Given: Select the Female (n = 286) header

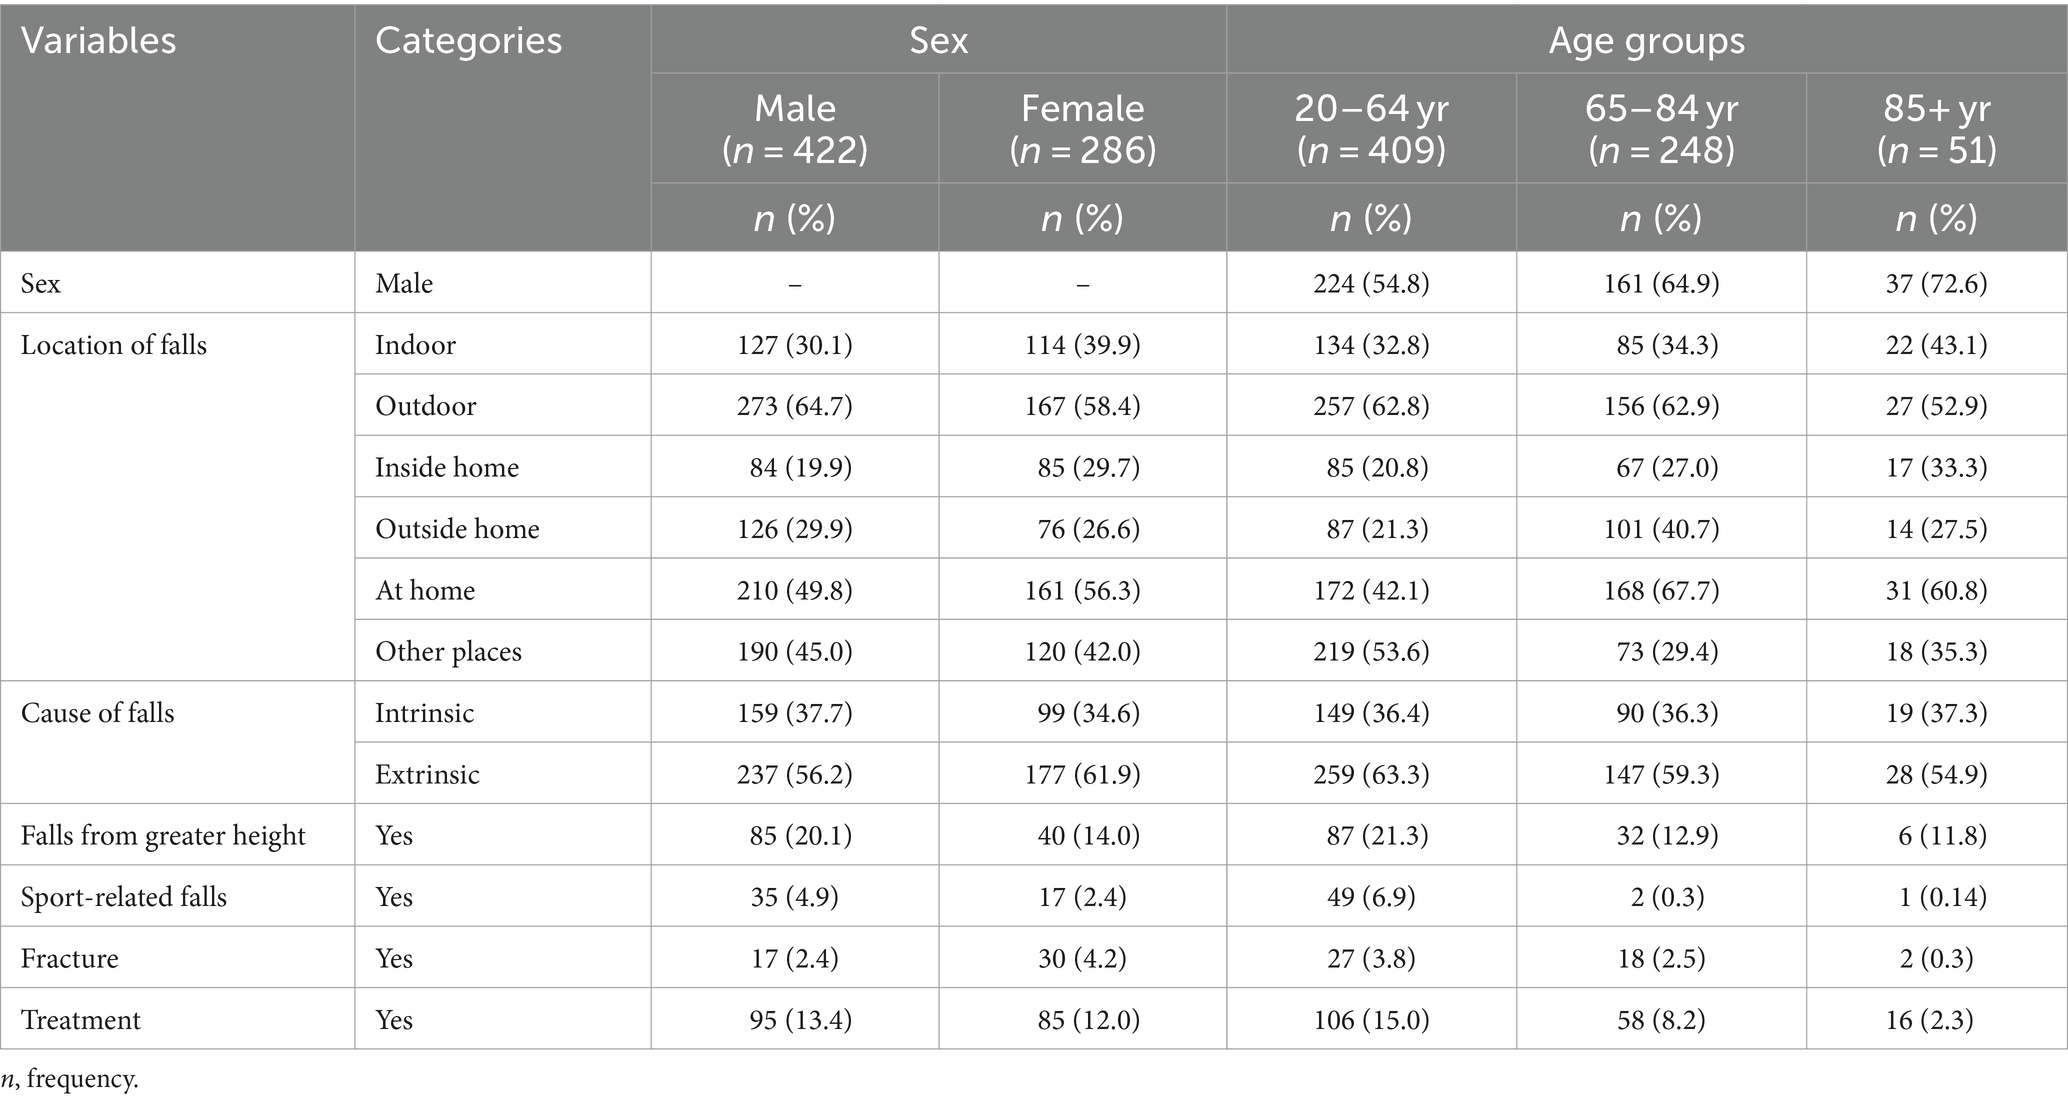Looking at the screenshot, I should (1083, 128).
